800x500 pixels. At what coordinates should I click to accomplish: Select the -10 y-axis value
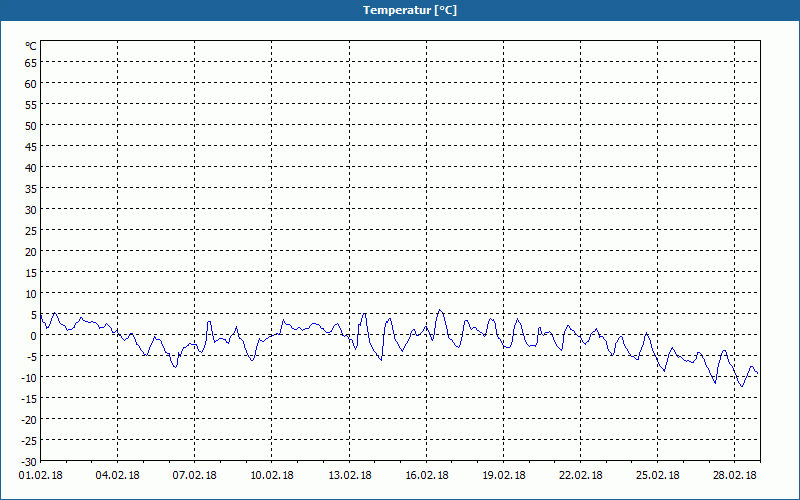click(29, 378)
